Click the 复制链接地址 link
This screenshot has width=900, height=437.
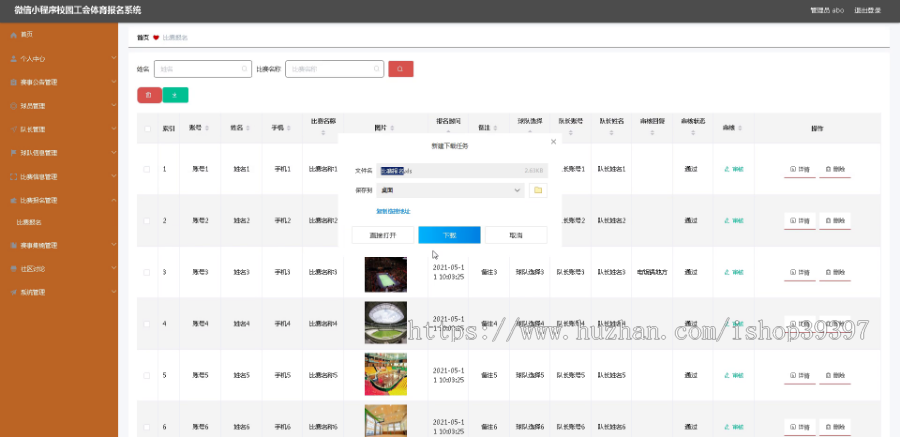pyautogui.click(x=393, y=212)
